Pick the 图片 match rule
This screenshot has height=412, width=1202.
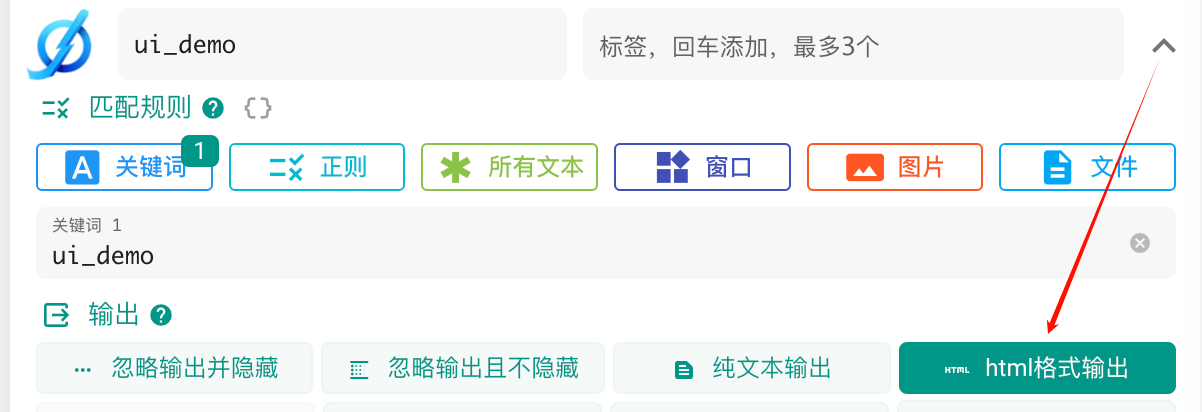click(x=895, y=167)
